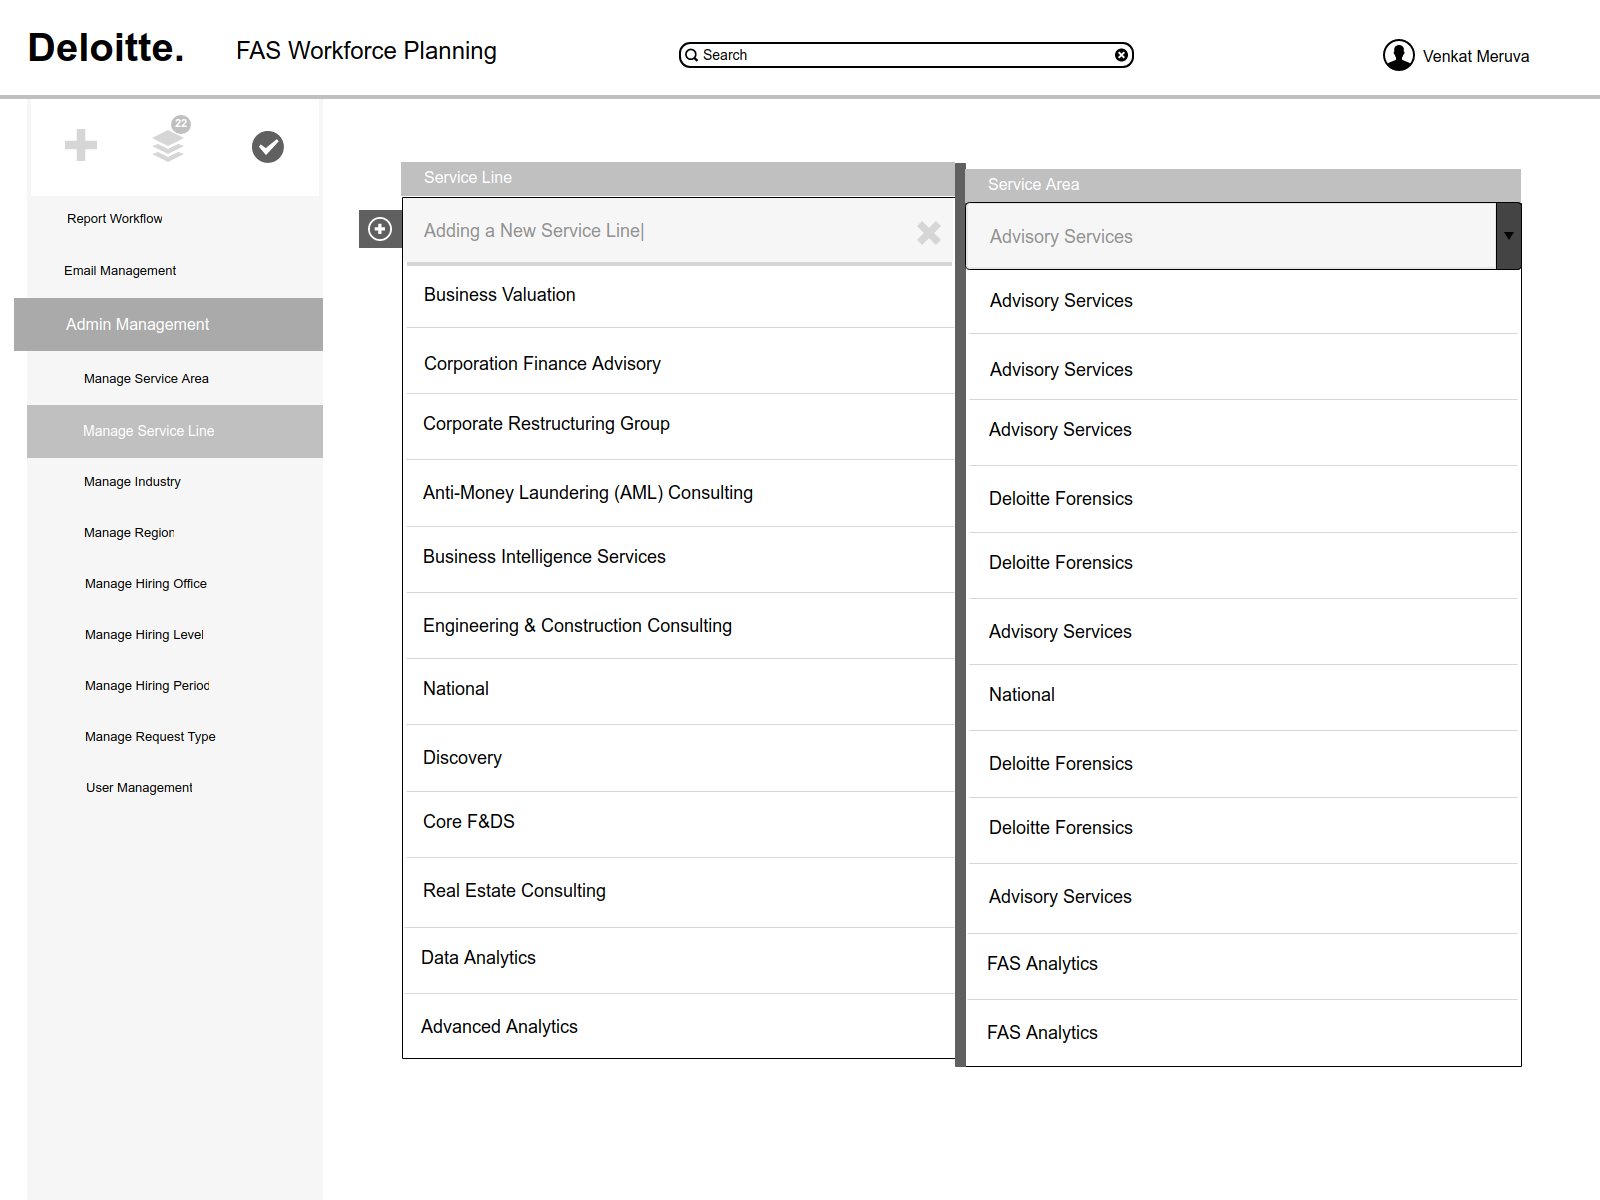Select Core F&DS service line row
The image size is (1600, 1200).
click(680, 822)
